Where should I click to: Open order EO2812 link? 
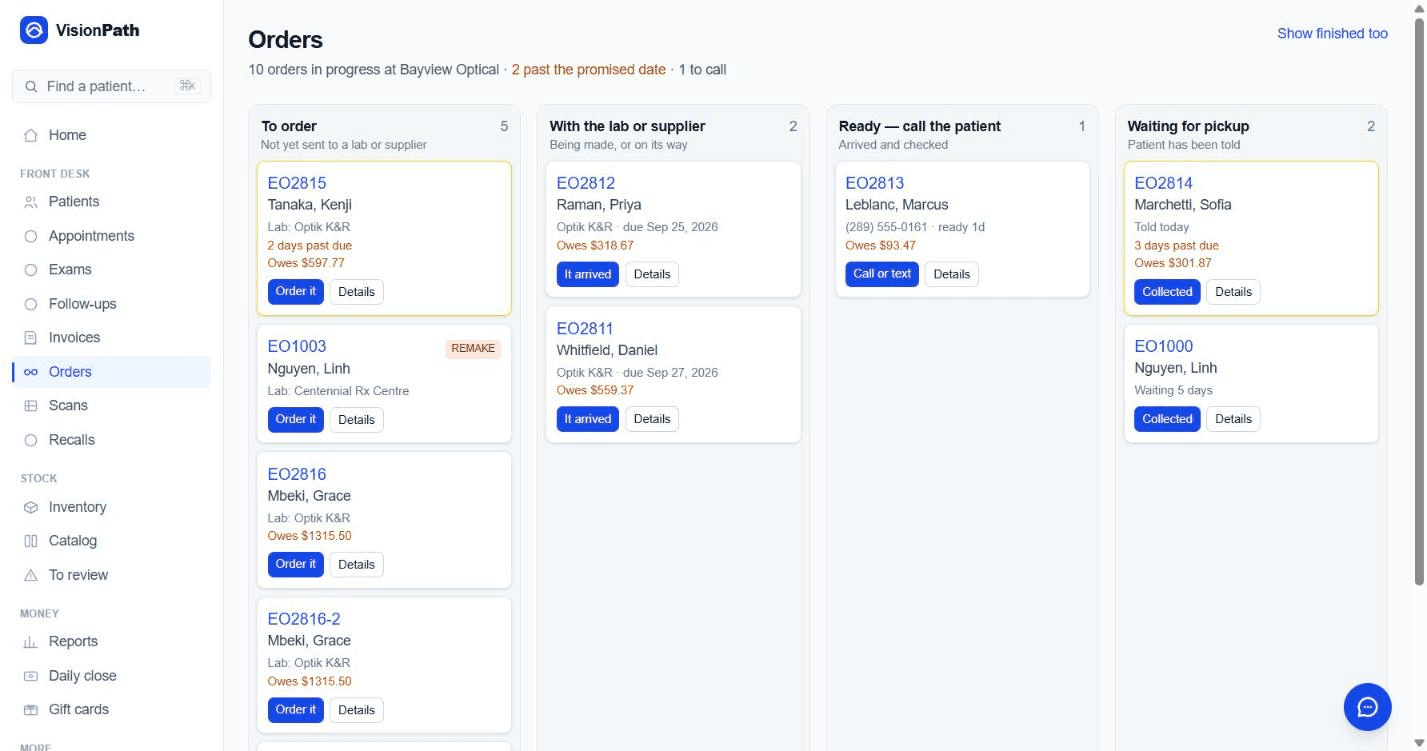tap(586, 183)
